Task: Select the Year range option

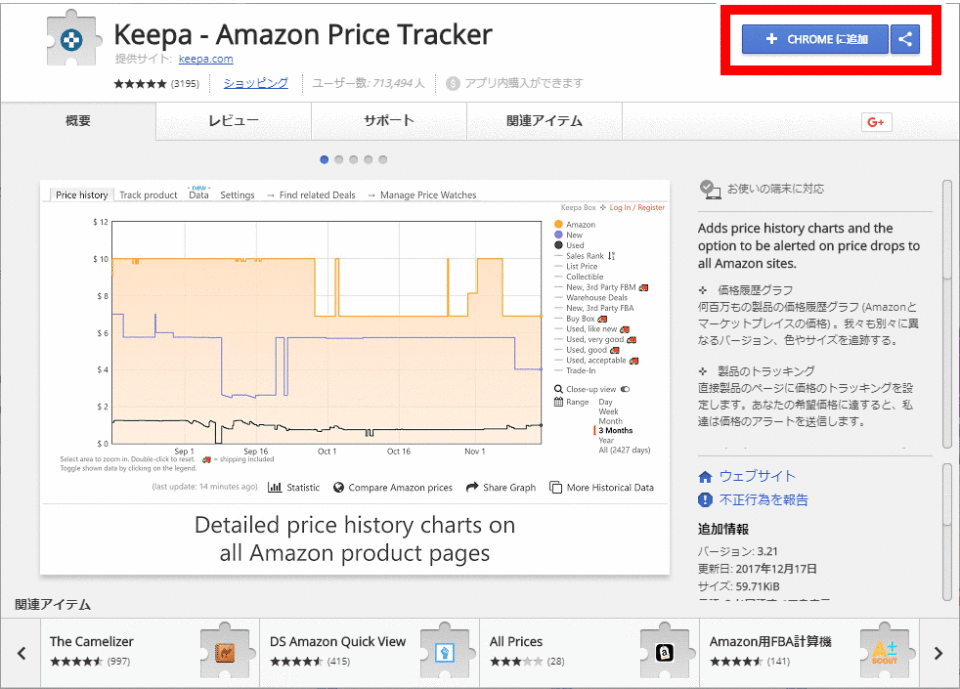Action: pyautogui.click(x=606, y=441)
